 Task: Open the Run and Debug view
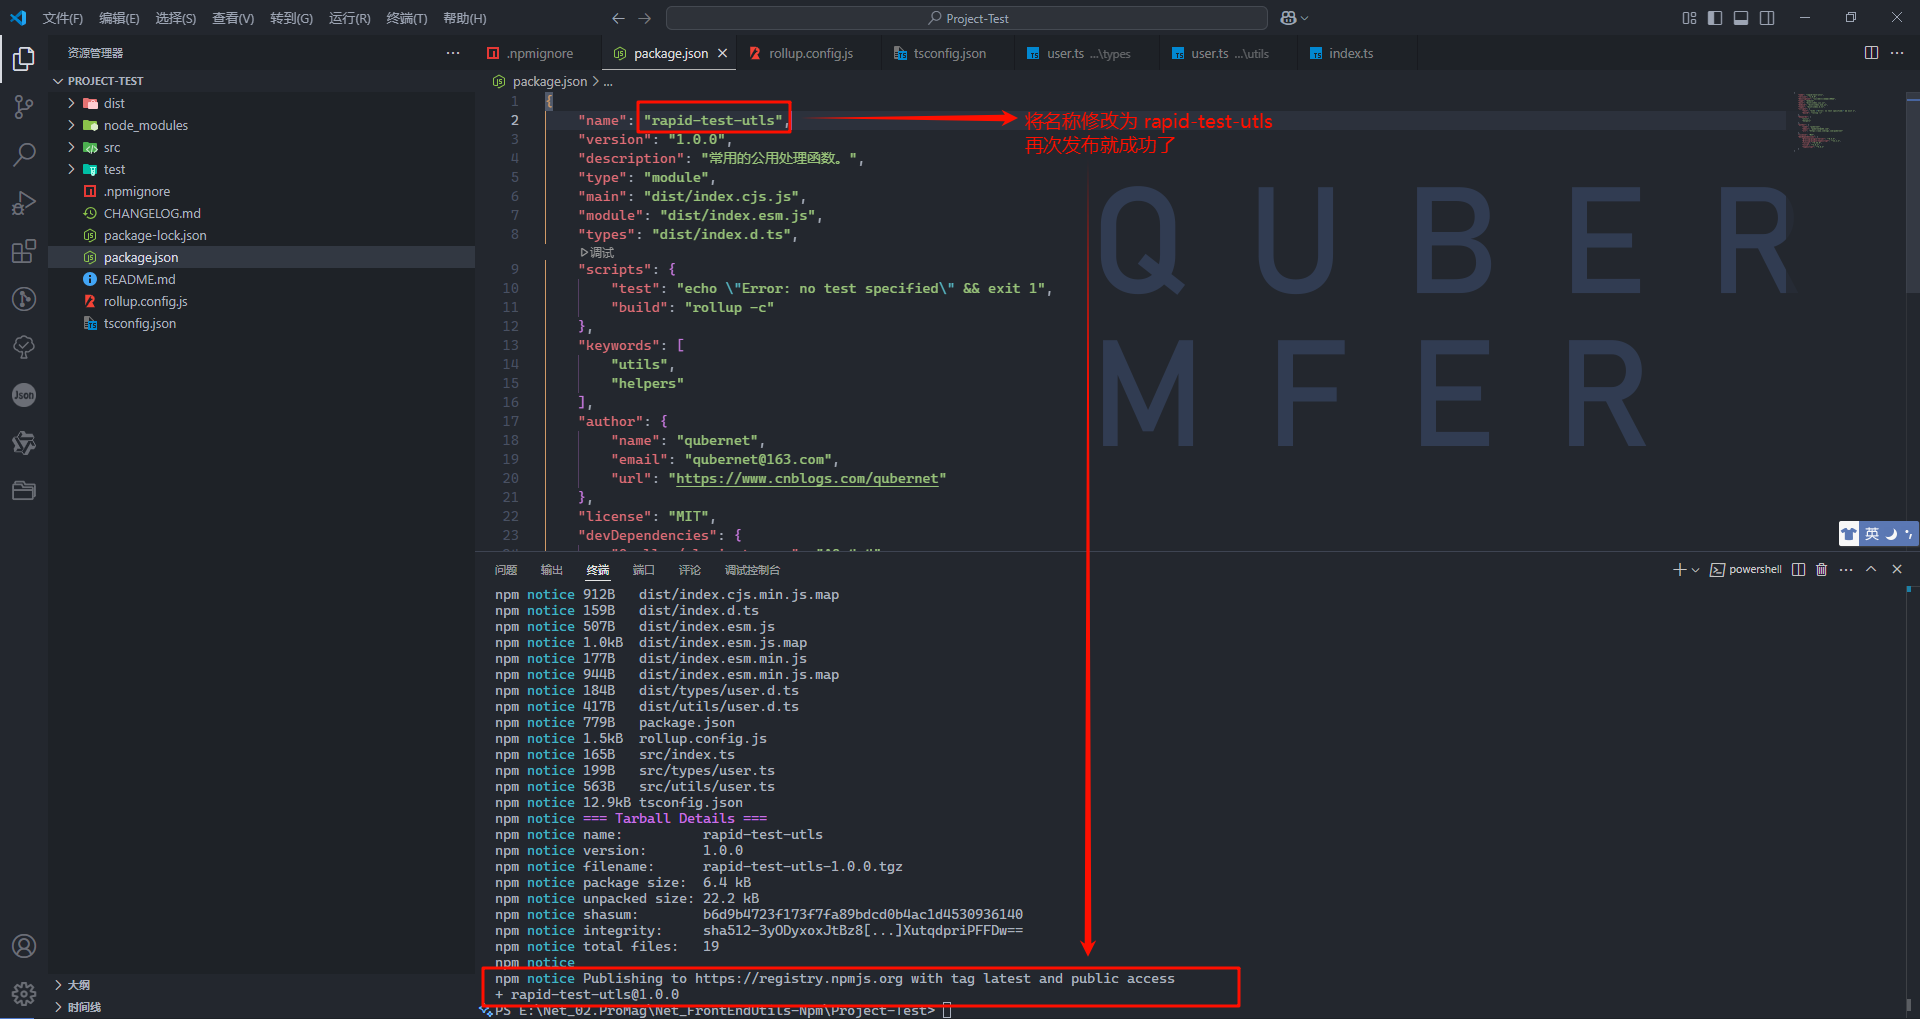24,203
